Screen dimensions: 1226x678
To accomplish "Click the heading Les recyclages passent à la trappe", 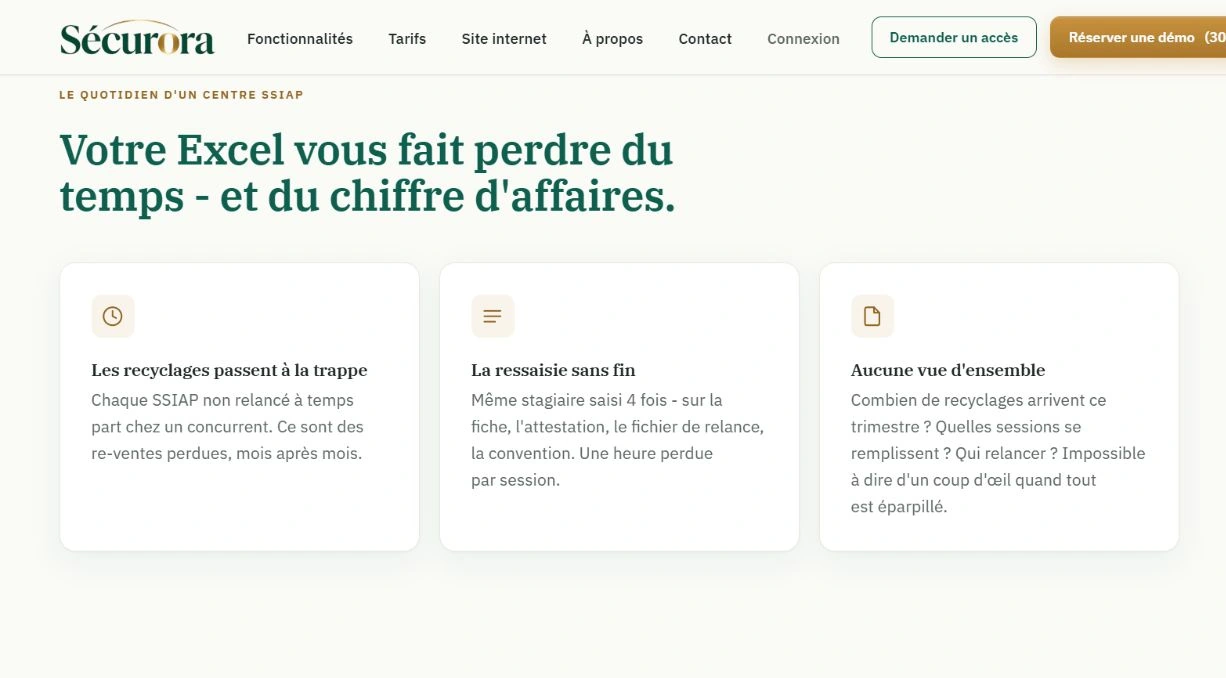I will click(x=229, y=370).
